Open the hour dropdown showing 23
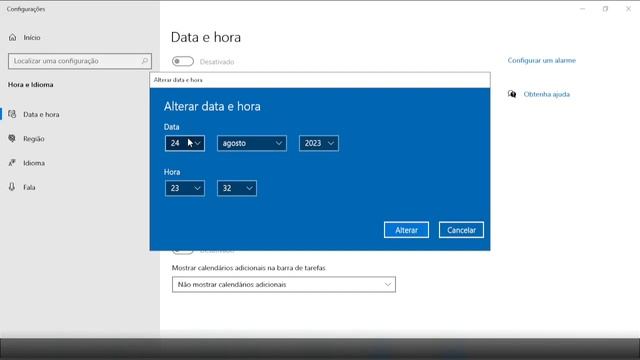Screen dimensions: 640x360 click(185, 188)
